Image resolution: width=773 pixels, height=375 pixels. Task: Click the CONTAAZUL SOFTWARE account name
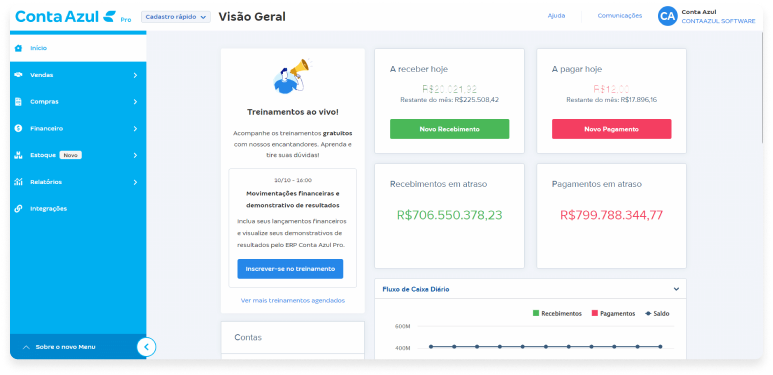(x=718, y=21)
